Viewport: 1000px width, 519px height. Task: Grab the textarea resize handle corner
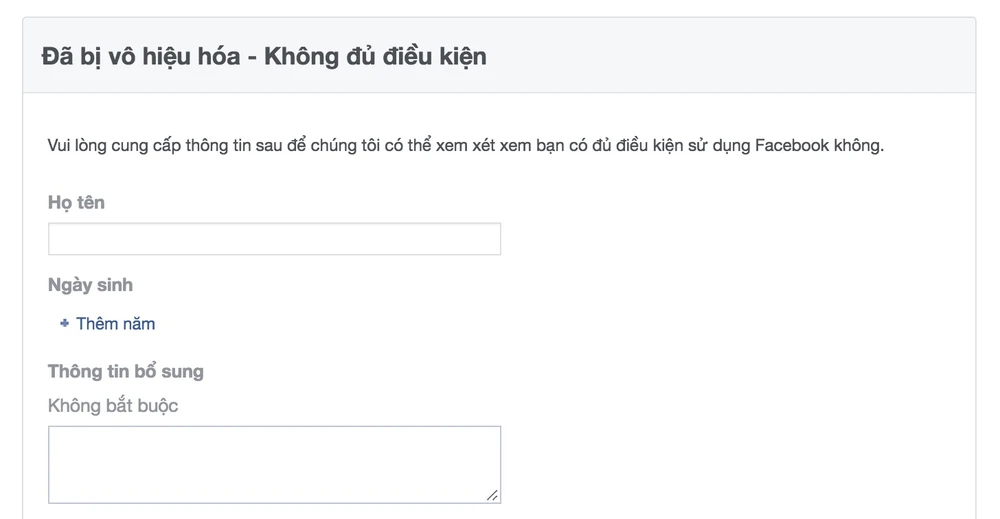(x=492, y=494)
